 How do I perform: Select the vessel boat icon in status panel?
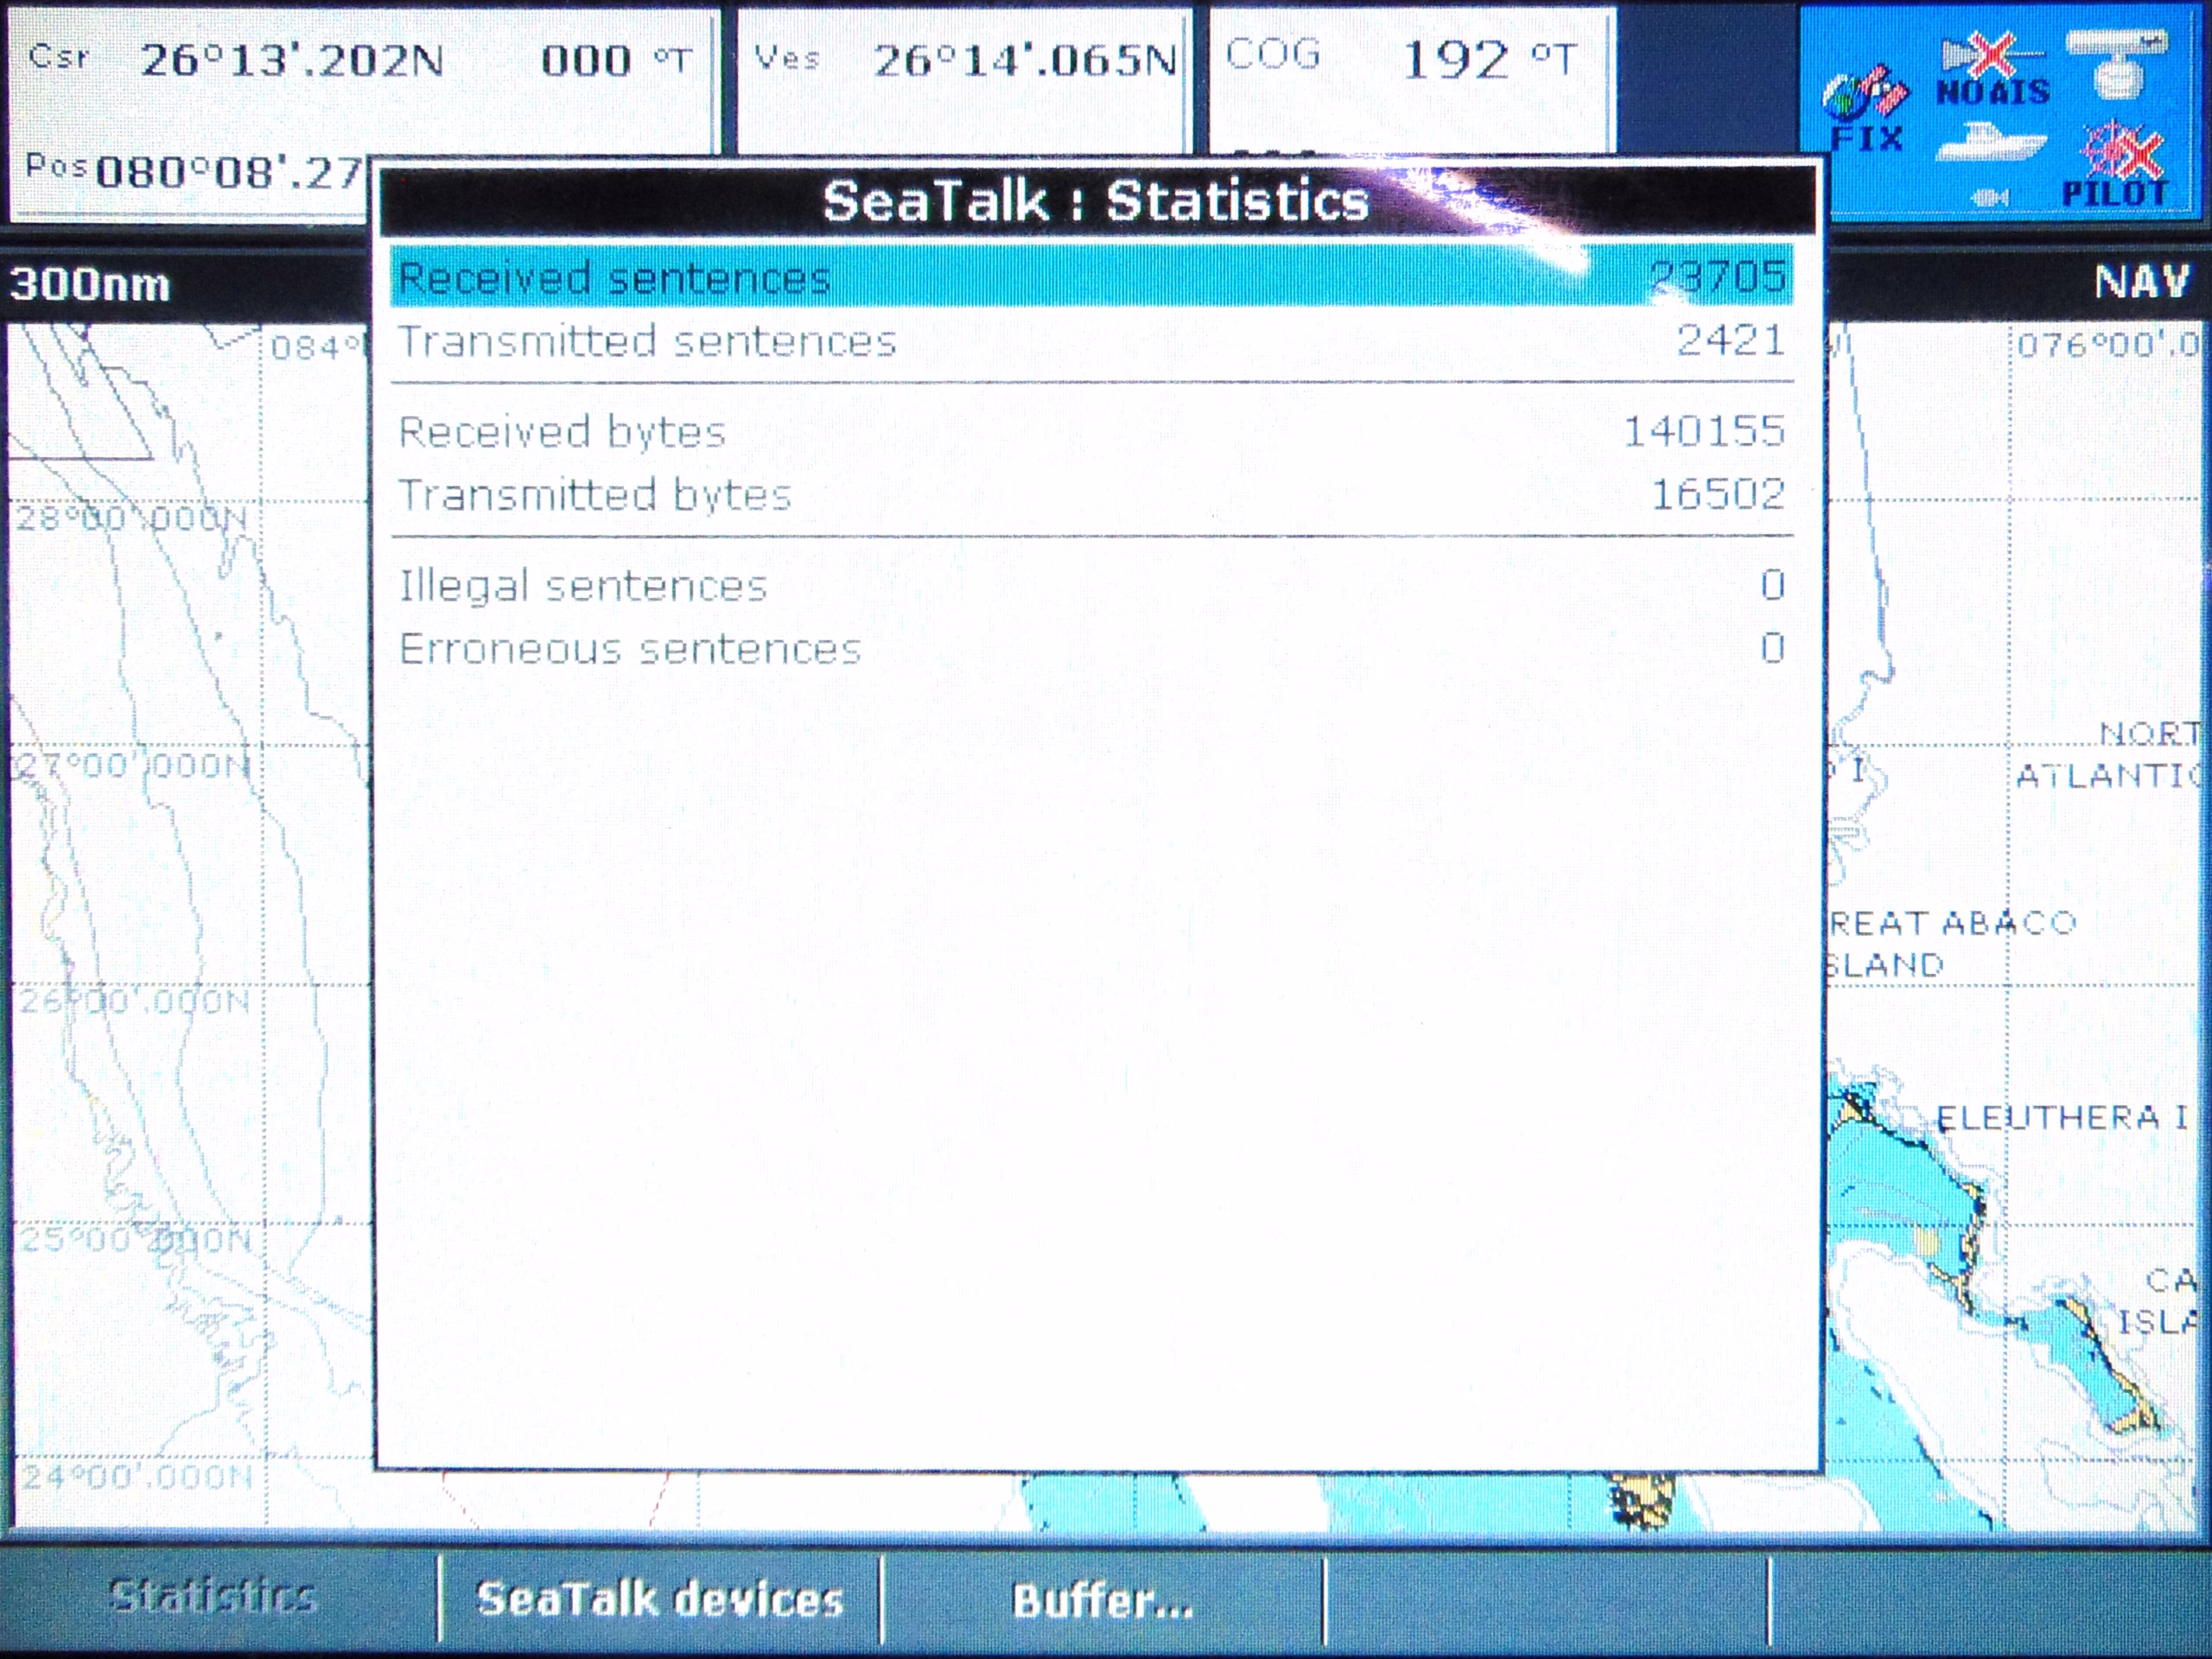[x=1990, y=141]
